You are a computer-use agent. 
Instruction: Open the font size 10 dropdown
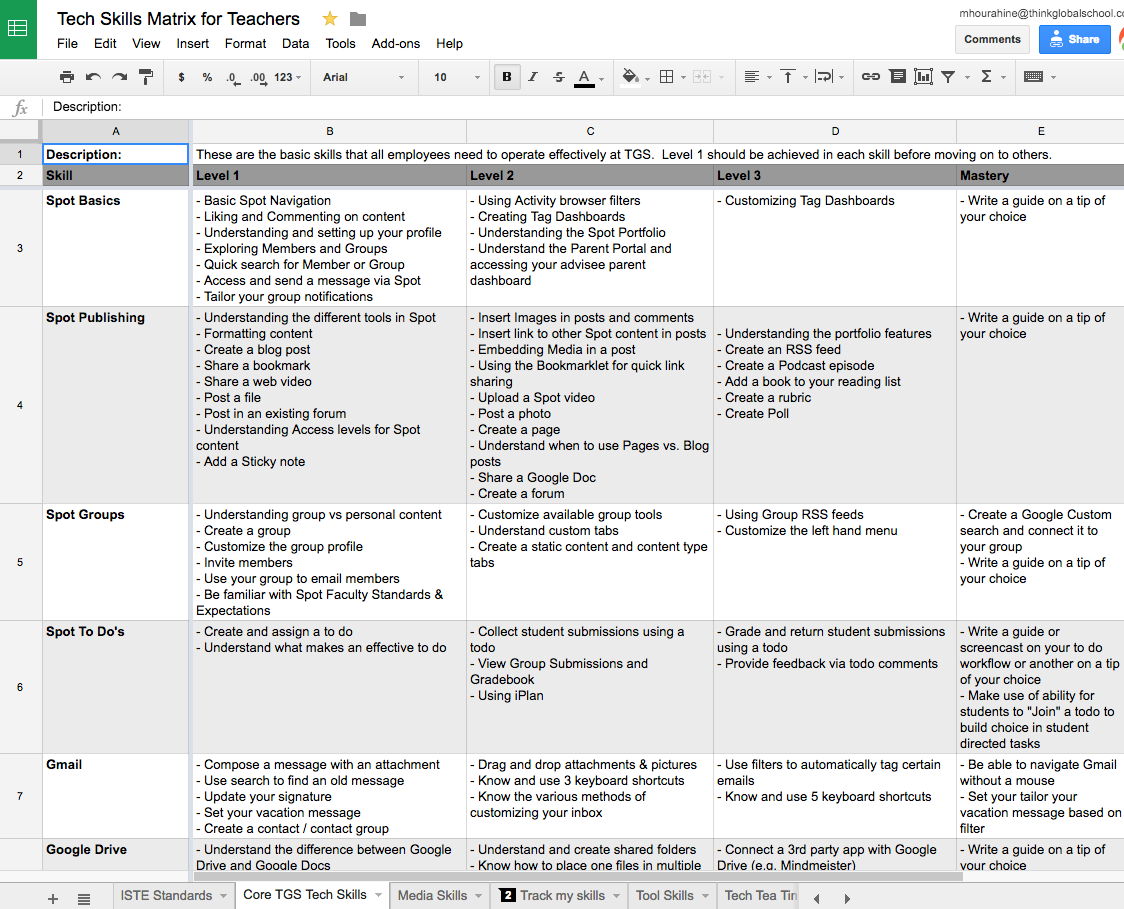click(457, 77)
